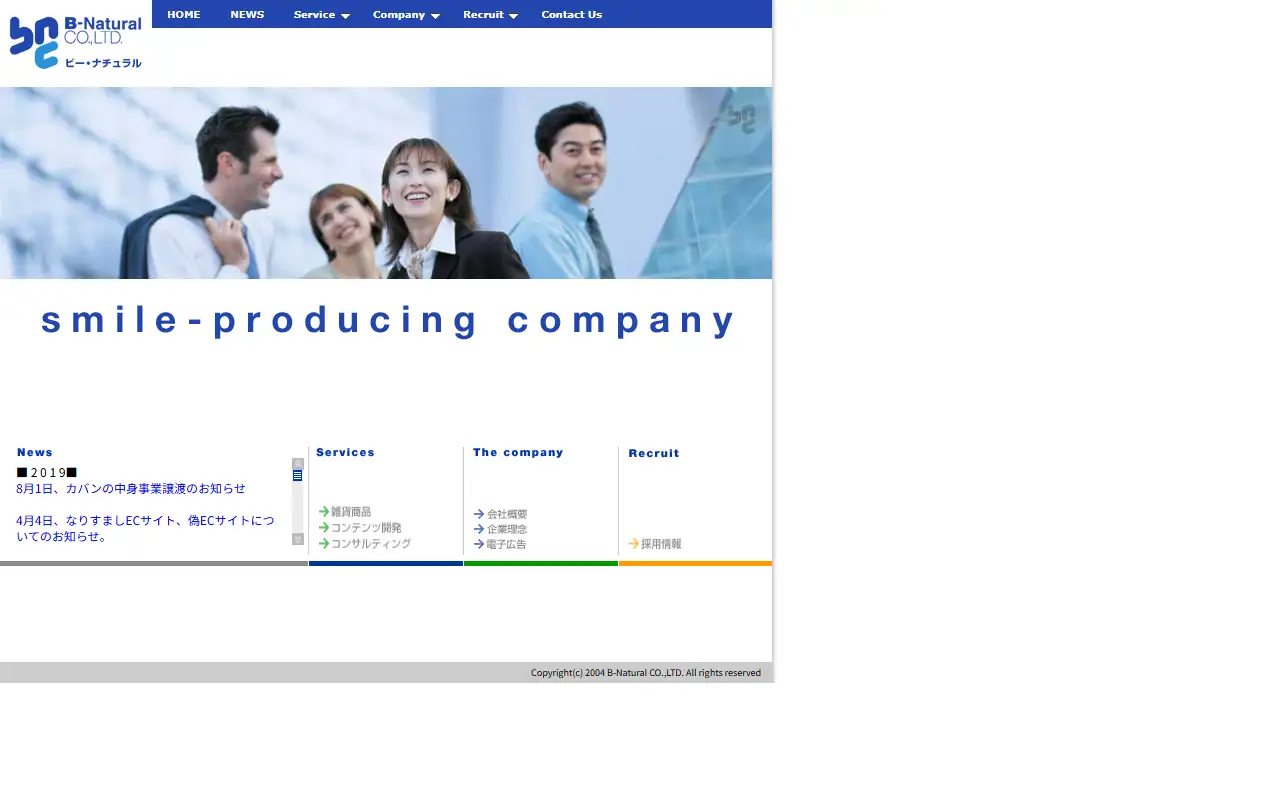Expand the Recruit dropdown arrow in the navigation bar
Screen dimensions: 1280x800
click(513, 16)
